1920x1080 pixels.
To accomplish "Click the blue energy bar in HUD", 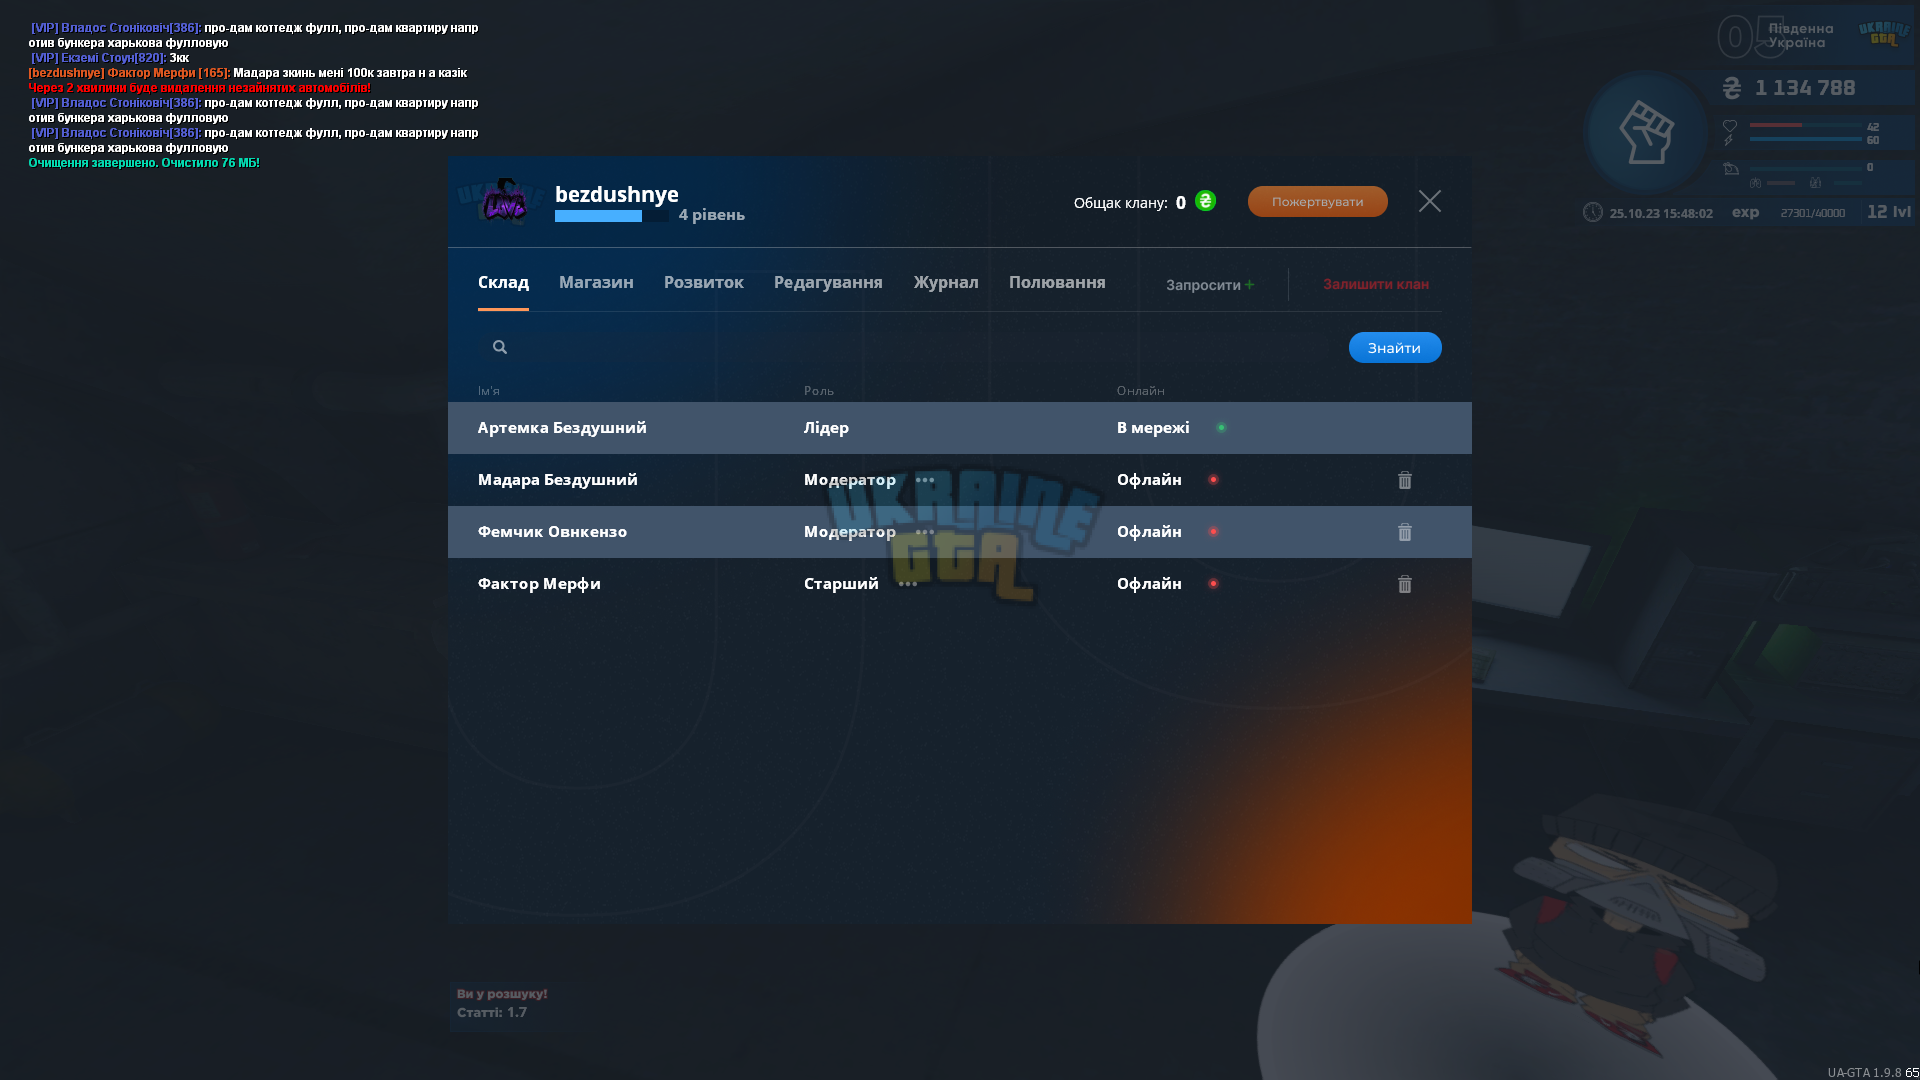I will tap(1806, 139).
